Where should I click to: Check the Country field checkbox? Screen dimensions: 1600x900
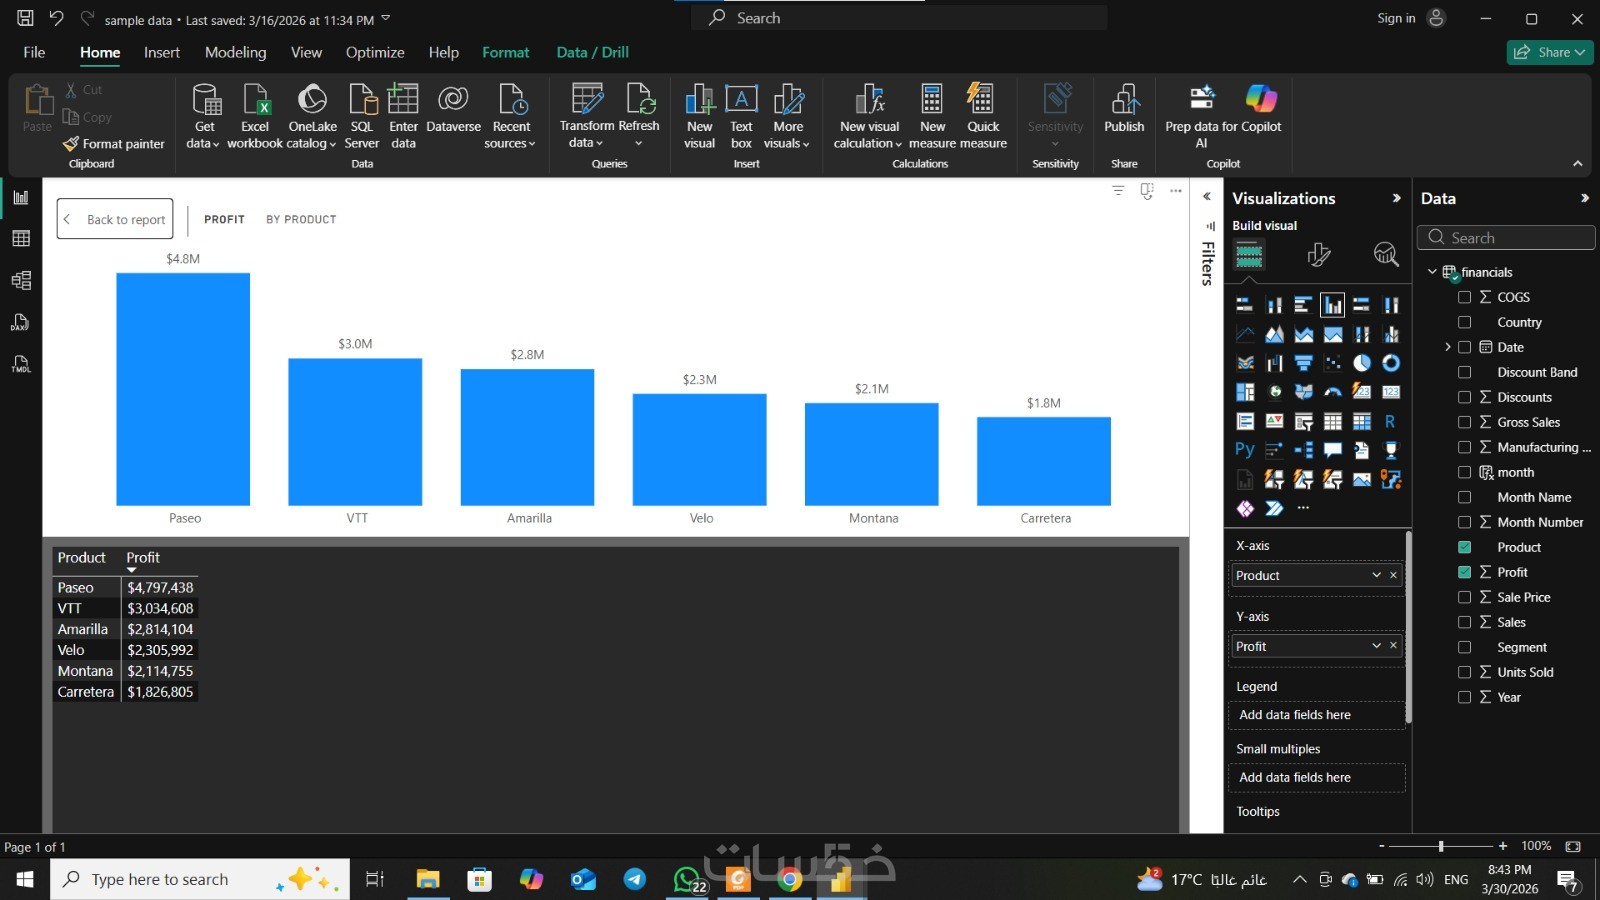tap(1465, 322)
